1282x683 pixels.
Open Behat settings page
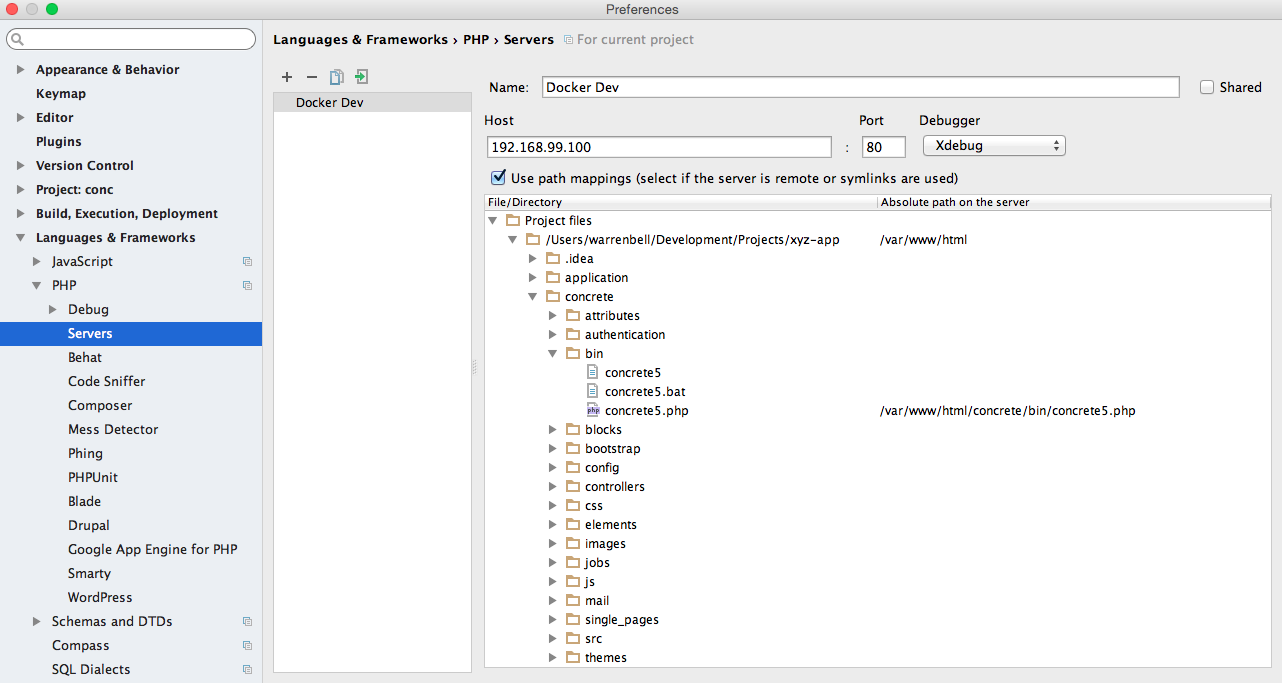(x=85, y=358)
